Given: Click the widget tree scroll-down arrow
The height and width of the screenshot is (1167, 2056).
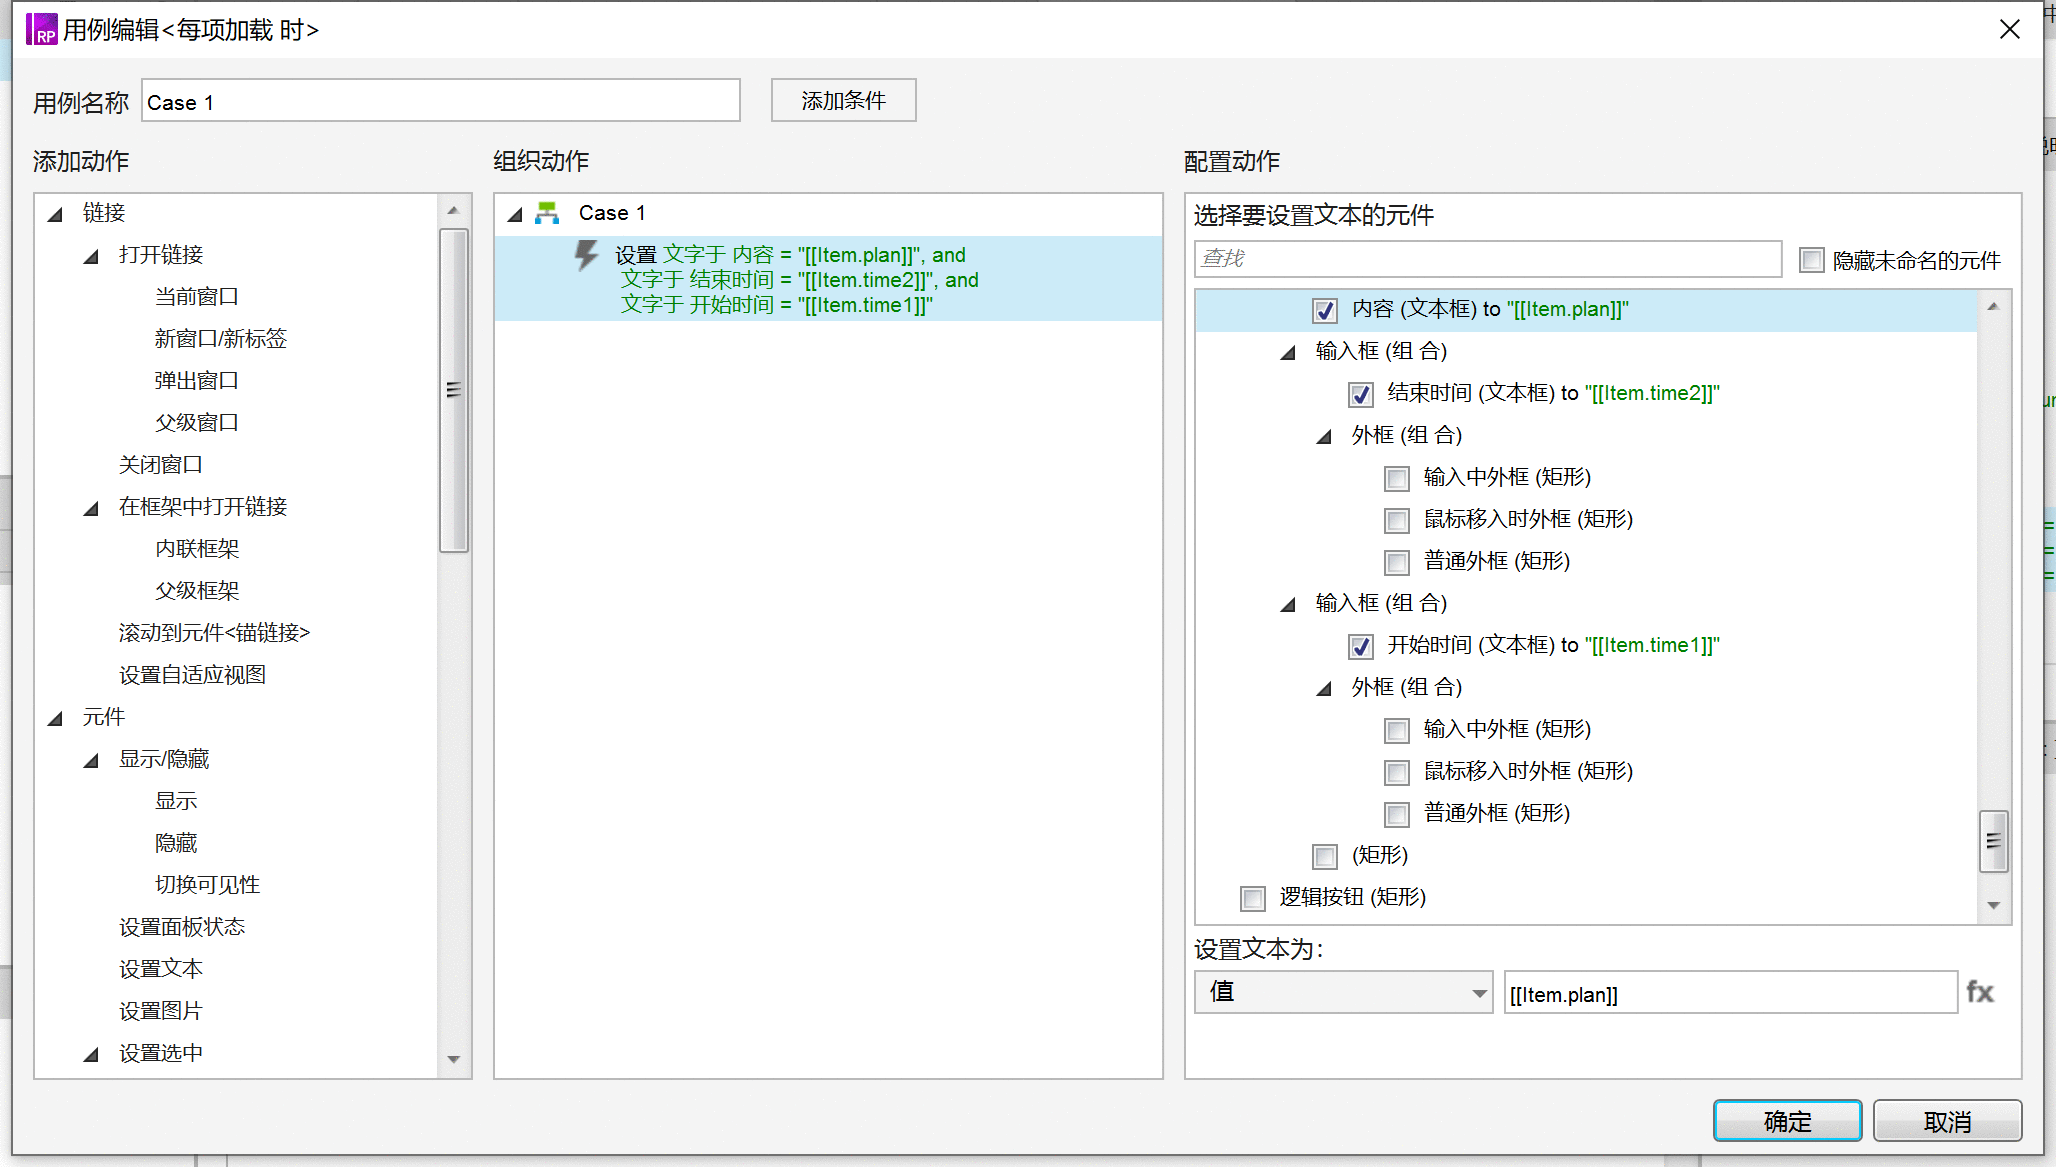Looking at the screenshot, I should 1994,905.
